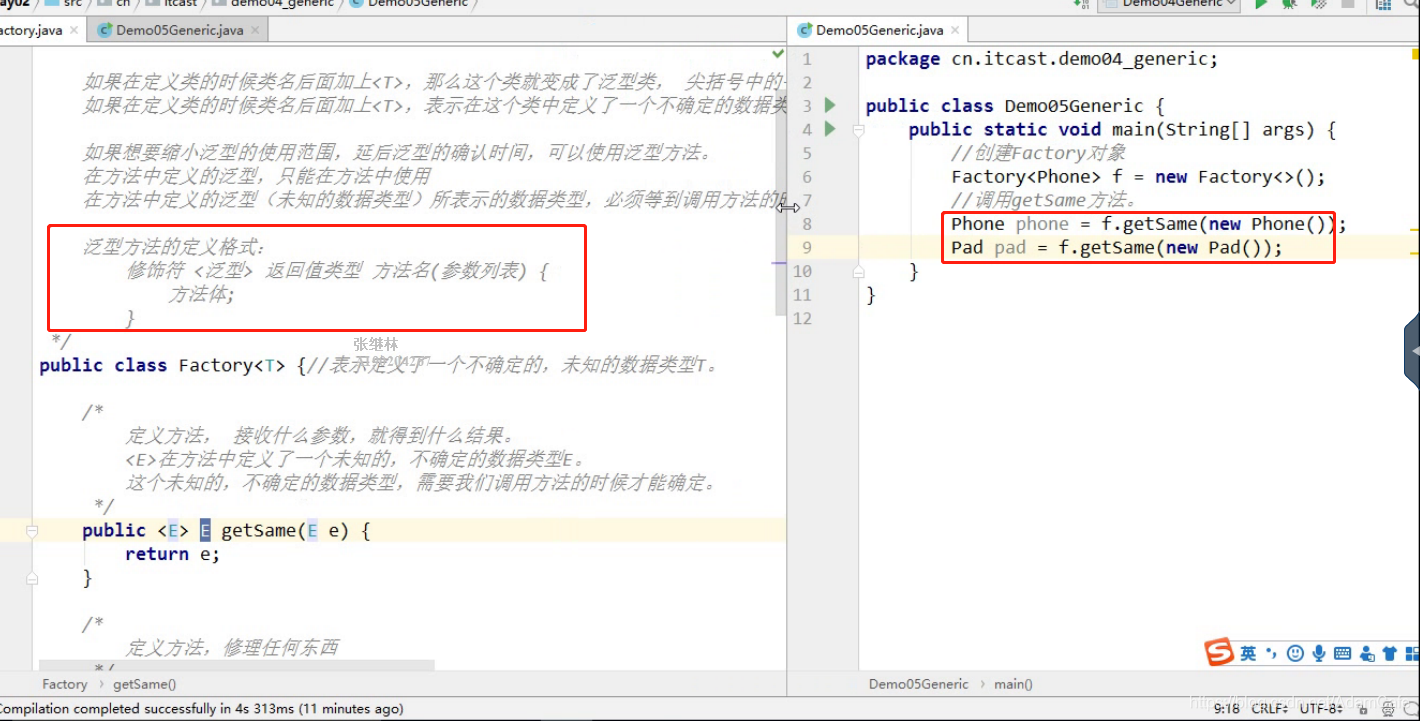Screen dimensions: 1420x721
Task: Click the yellow warning stripe beside line 9
Action: point(1415,254)
